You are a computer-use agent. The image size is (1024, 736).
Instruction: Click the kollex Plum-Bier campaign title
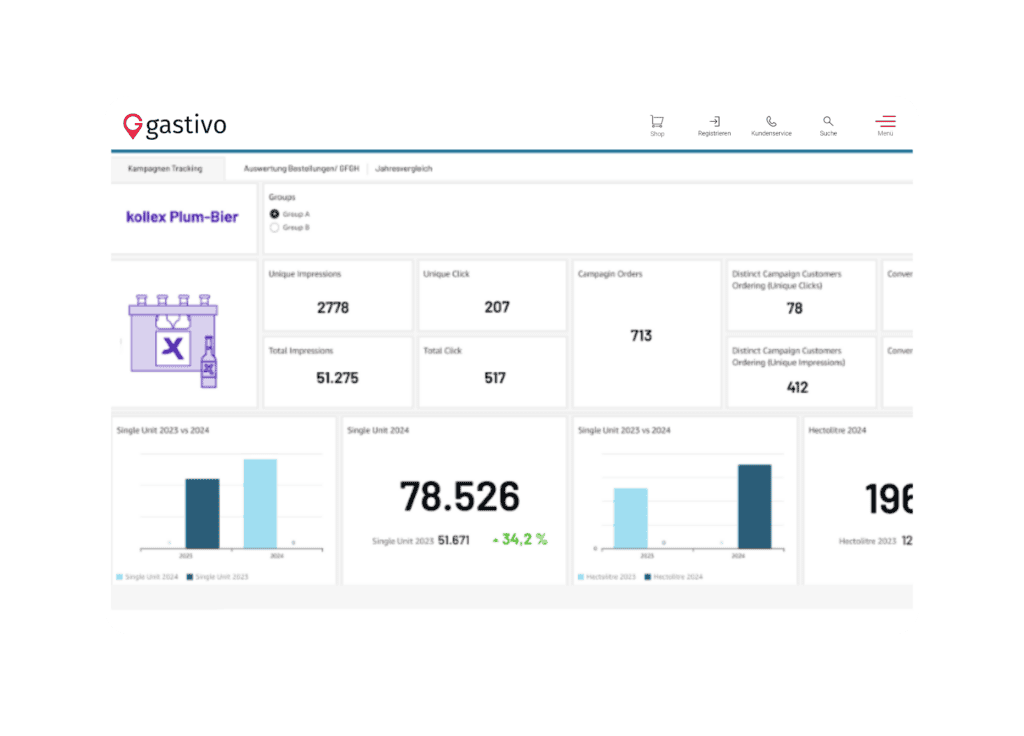(x=182, y=217)
